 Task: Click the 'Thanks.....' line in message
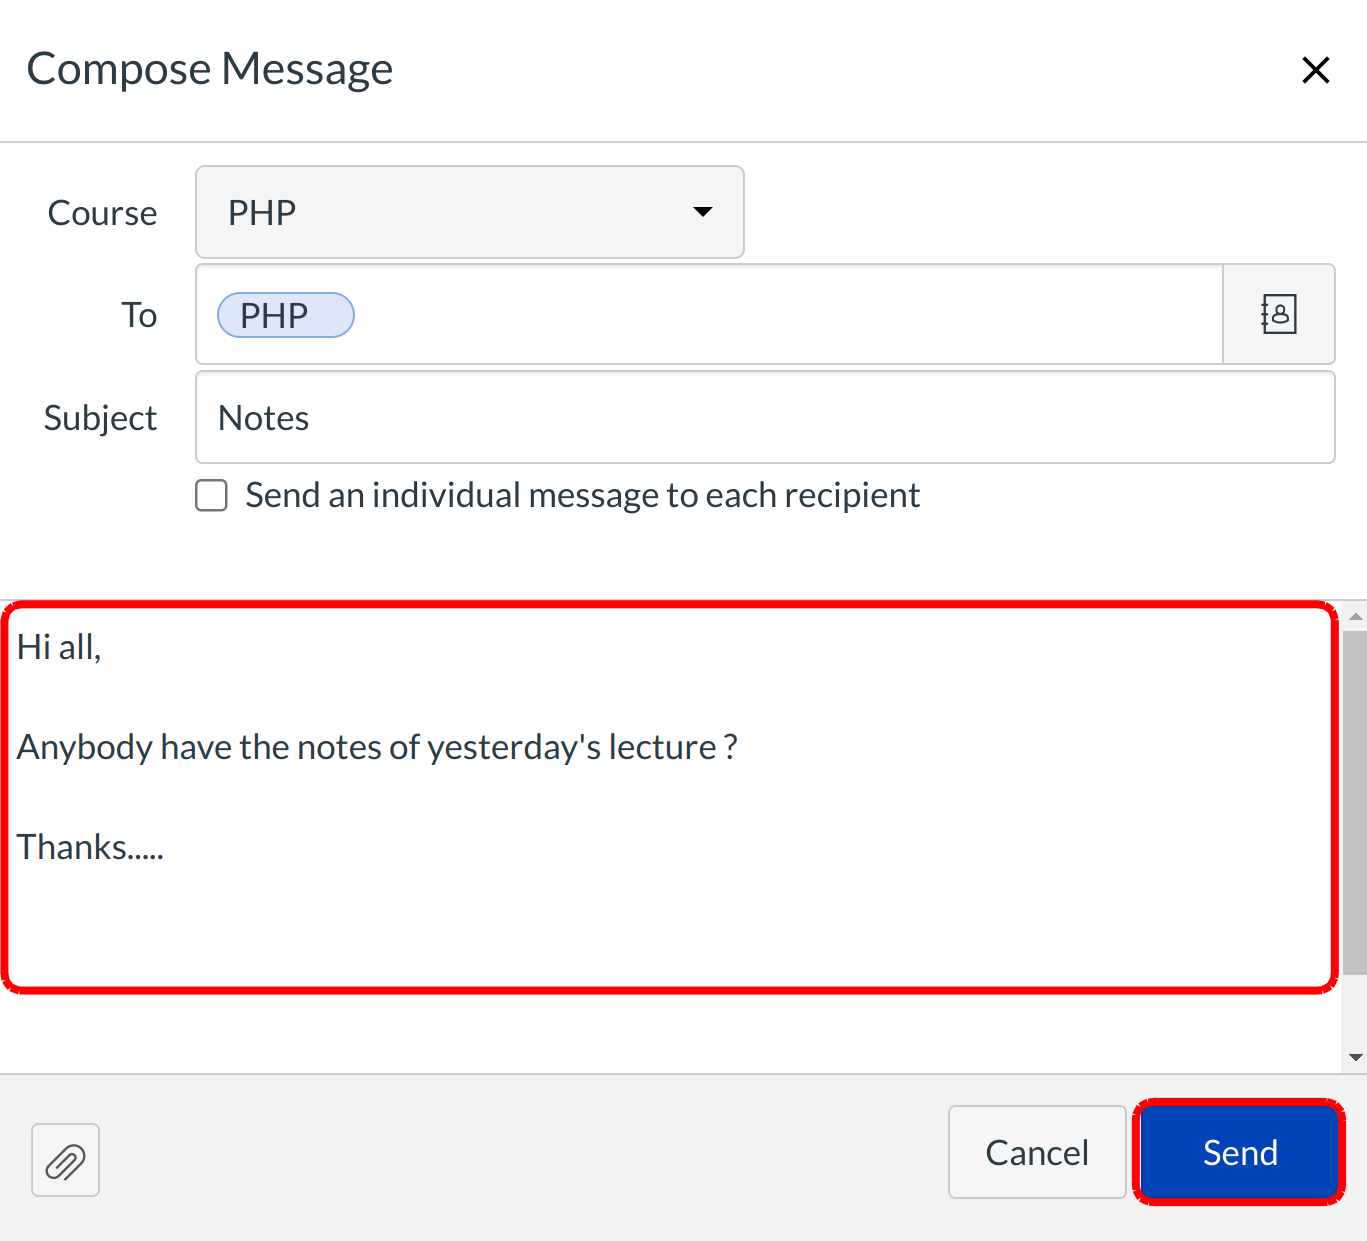(x=90, y=848)
